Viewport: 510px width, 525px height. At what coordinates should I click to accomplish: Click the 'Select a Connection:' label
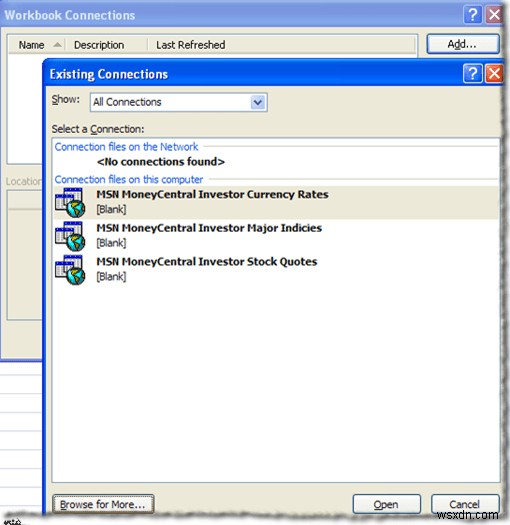click(x=98, y=129)
